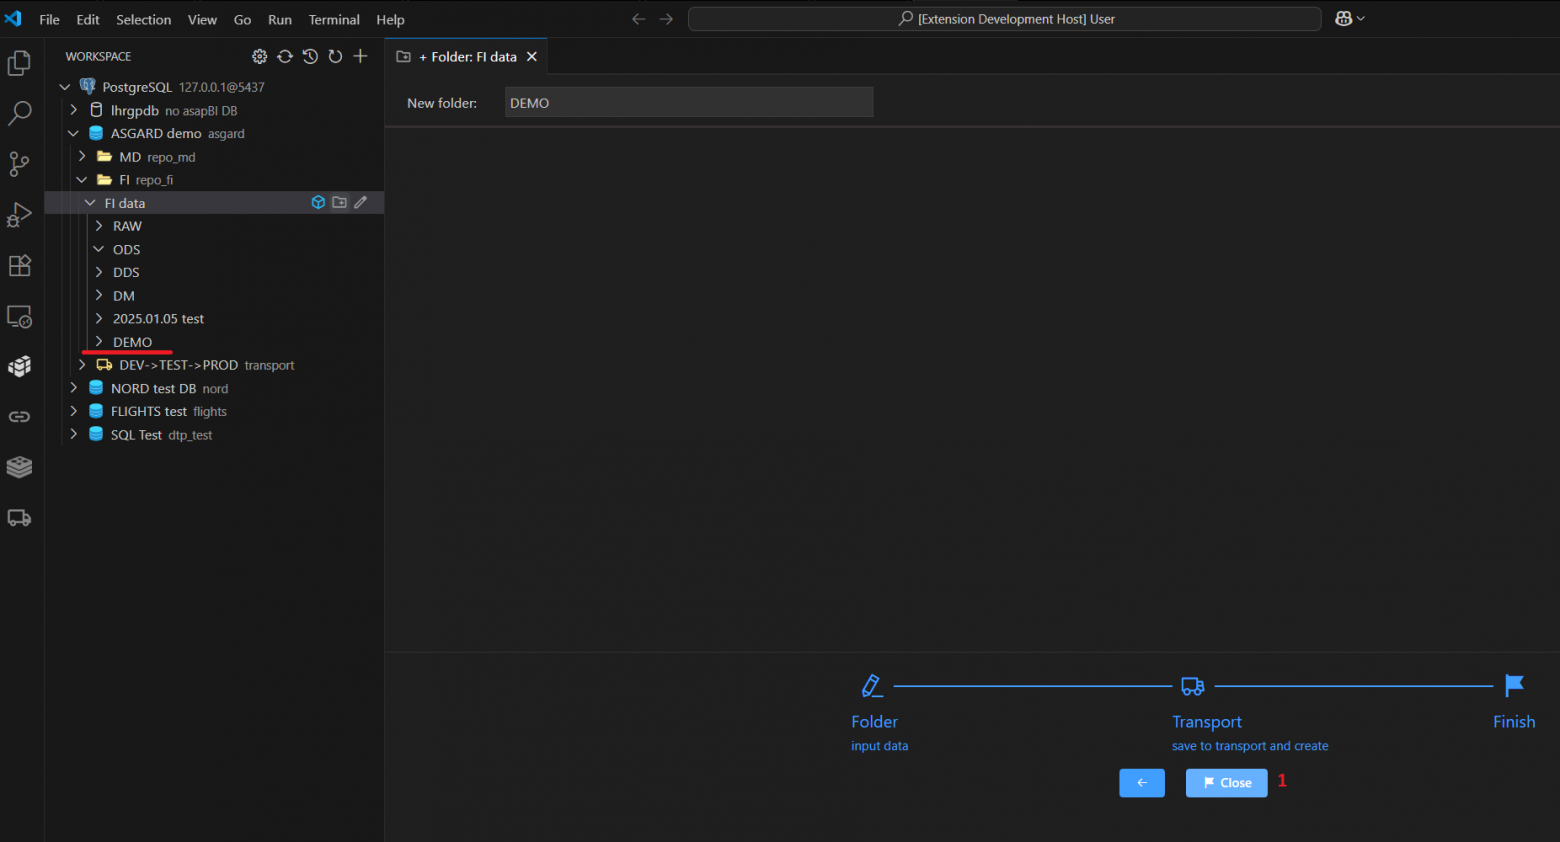1560x842 pixels.
Task: Expand the DEV->TEST->PROD transport node
Action: [x=82, y=365]
